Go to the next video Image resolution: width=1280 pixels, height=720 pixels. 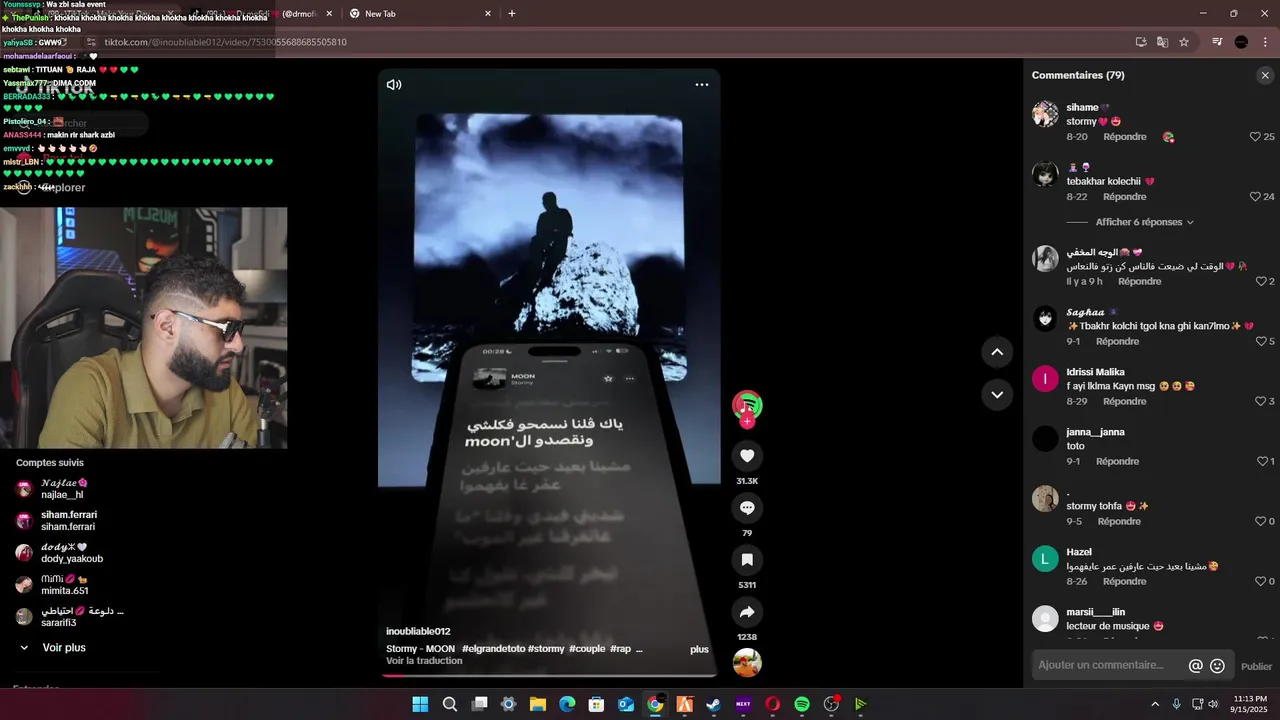click(997, 395)
